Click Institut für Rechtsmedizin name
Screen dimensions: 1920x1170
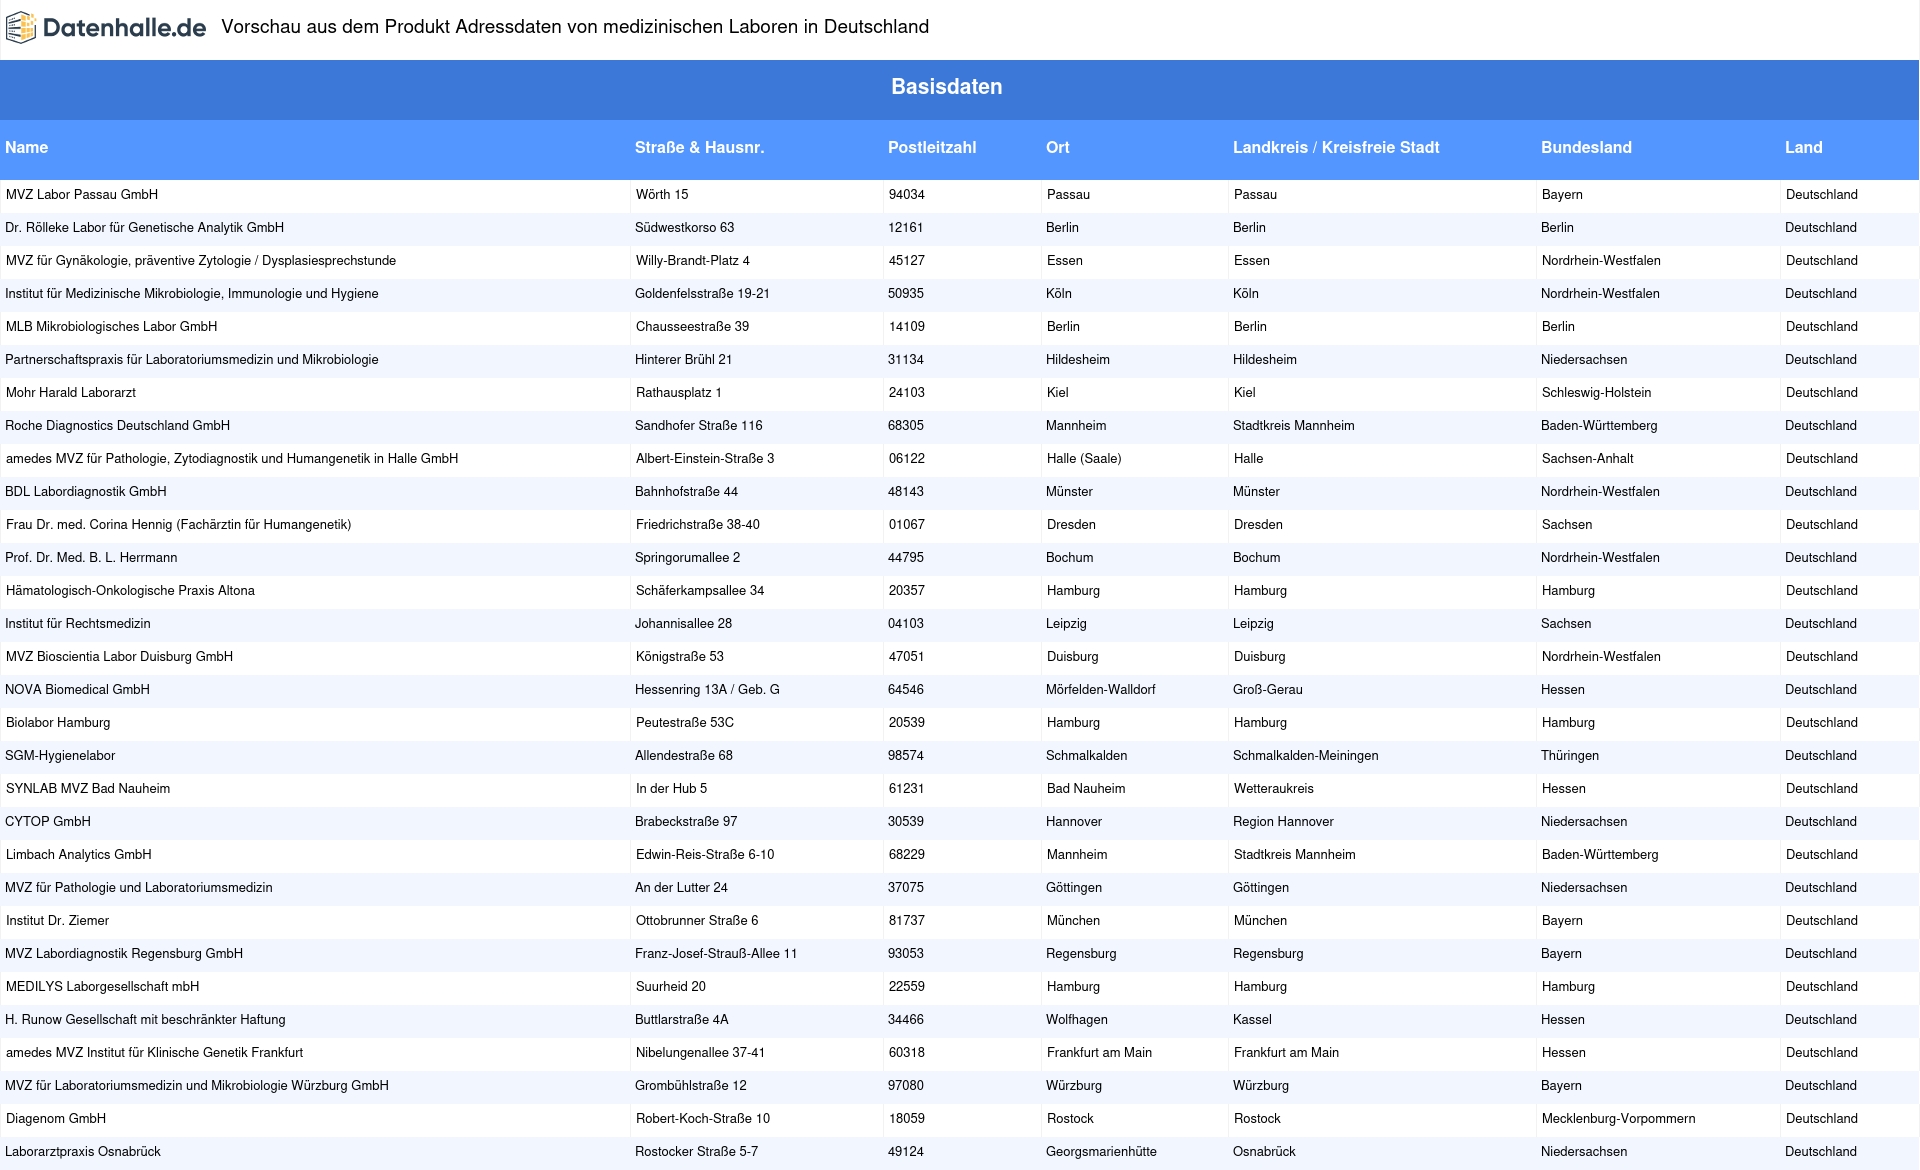(x=78, y=624)
